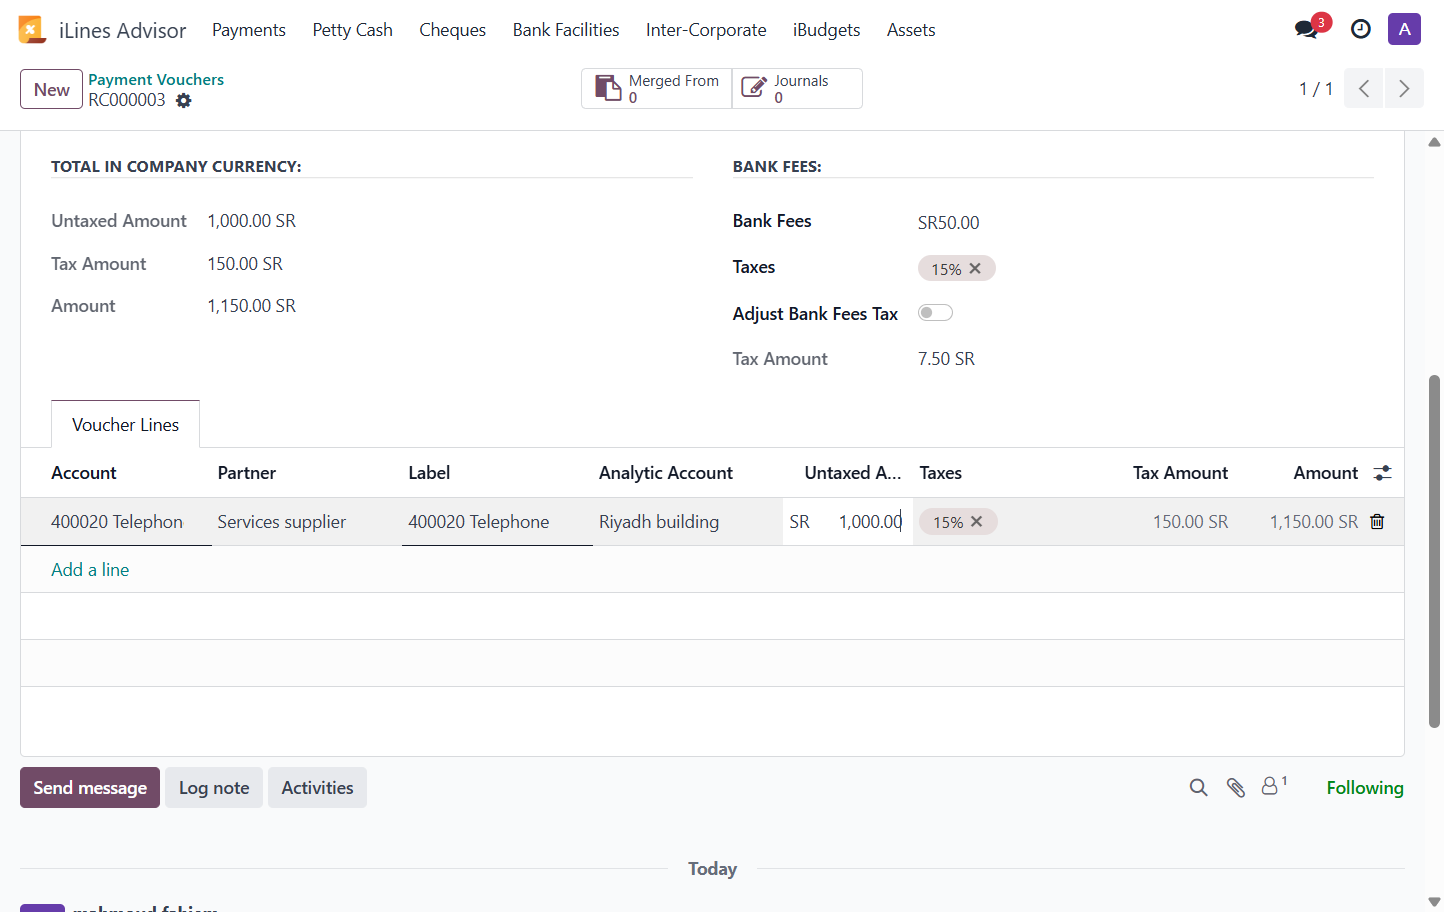Open the Account field 400020 Telephone dropdown
1444x912 pixels.
click(116, 522)
